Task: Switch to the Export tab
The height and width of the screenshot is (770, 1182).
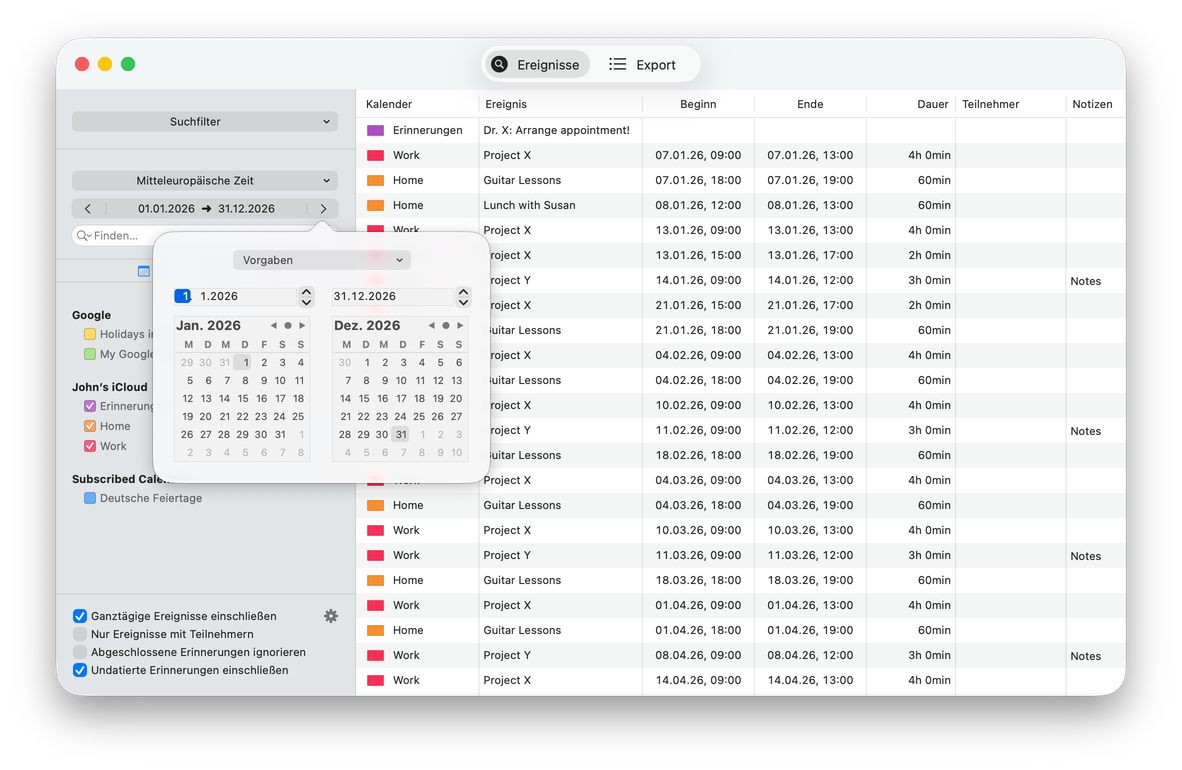Action: coord(642,65)
